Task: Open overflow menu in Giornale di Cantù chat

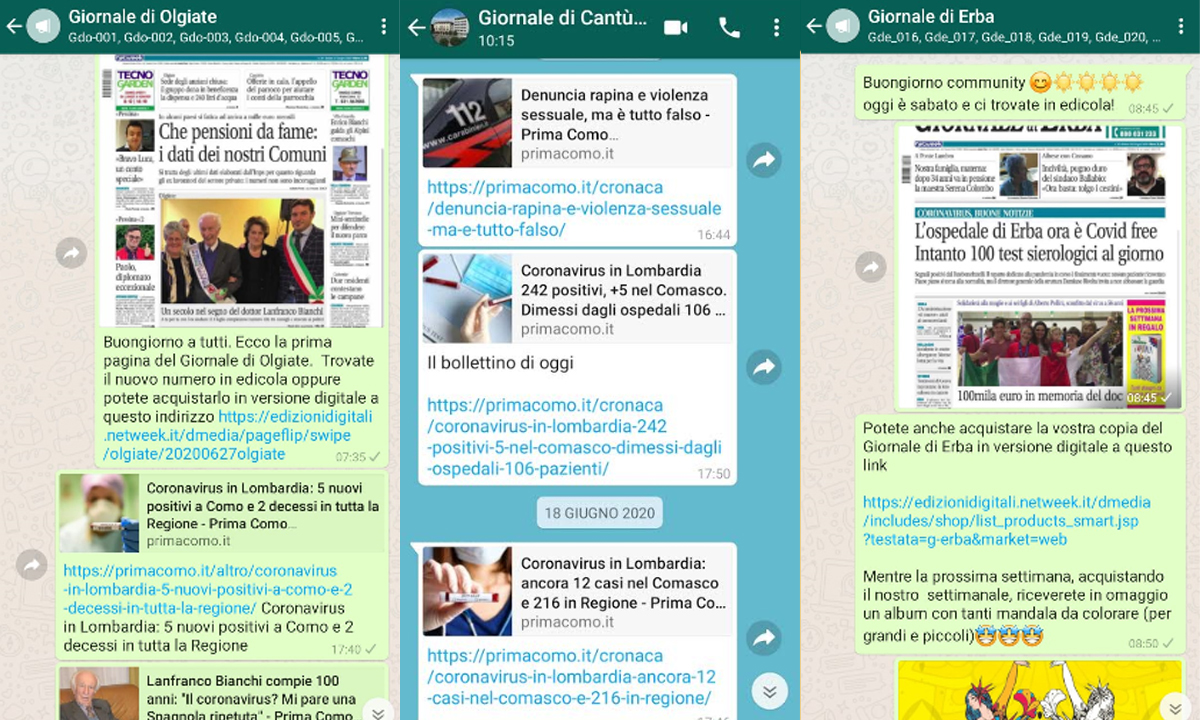Action: click(x=777, y=28)
